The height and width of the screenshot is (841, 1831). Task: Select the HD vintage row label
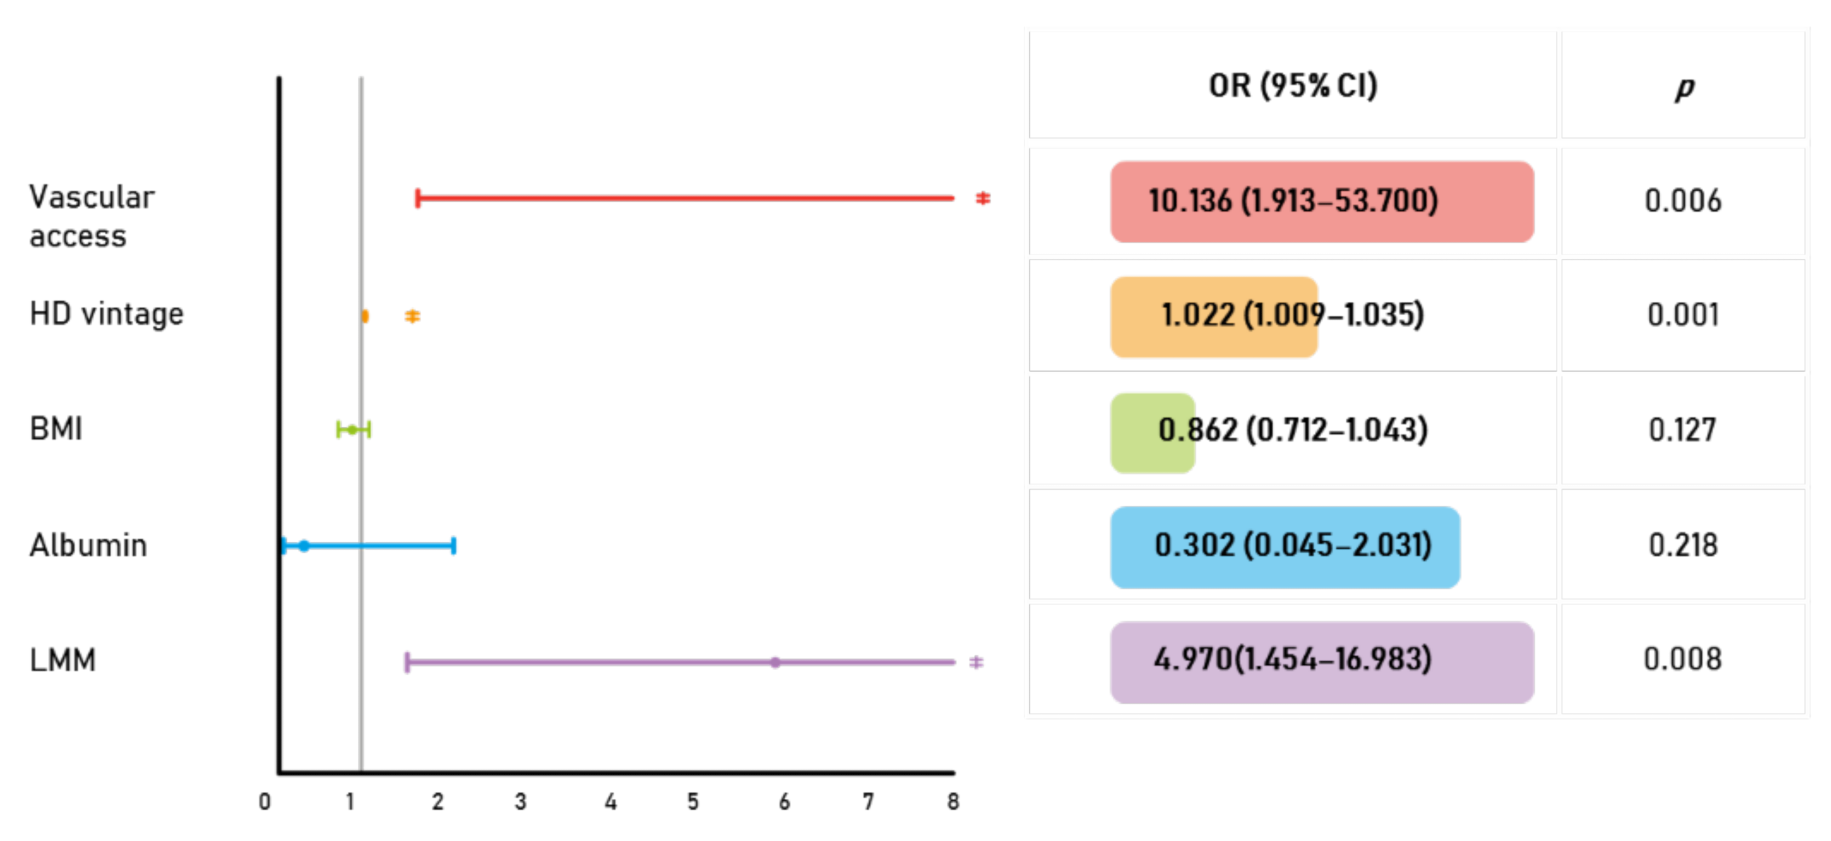point(106,314)
